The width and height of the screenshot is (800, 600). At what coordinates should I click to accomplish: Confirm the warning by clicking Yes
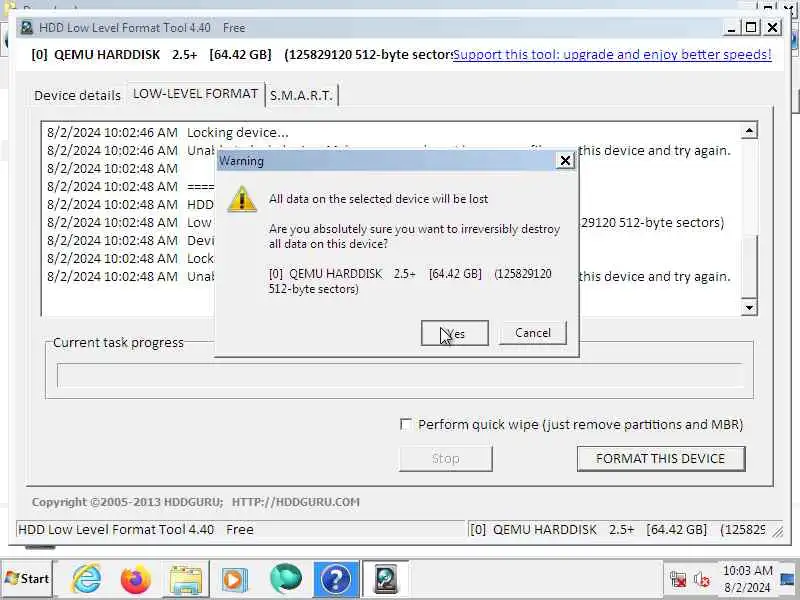click(455, 333)
